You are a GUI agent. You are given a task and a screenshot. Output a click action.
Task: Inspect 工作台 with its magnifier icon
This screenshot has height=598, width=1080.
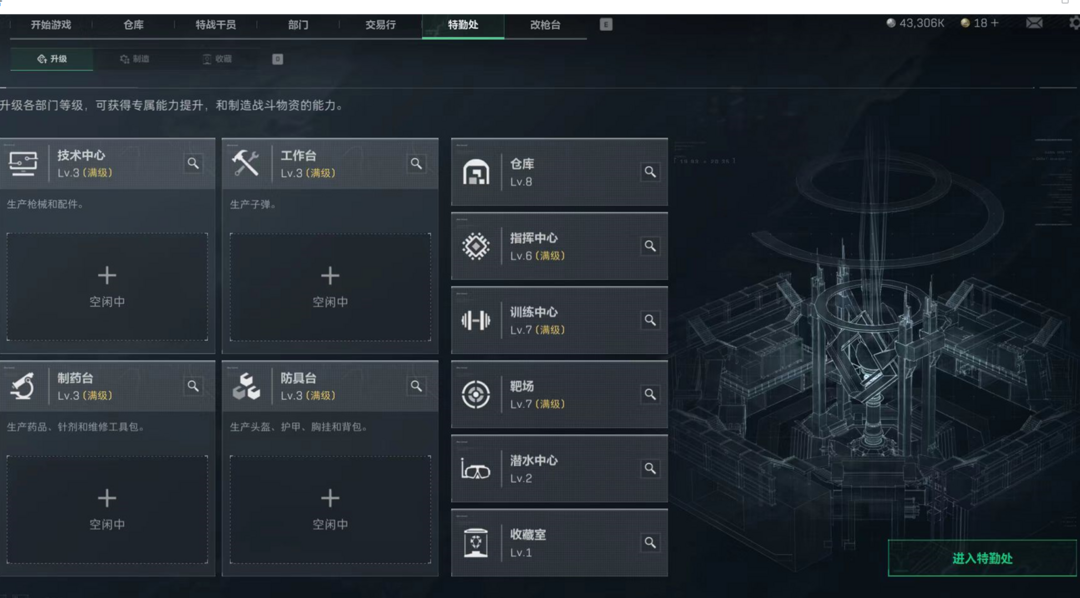click(416, 163)
